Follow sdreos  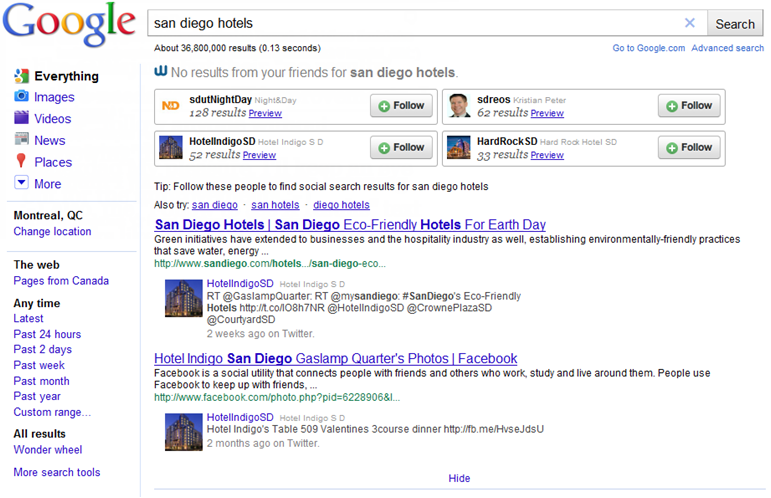coord(689,106)
